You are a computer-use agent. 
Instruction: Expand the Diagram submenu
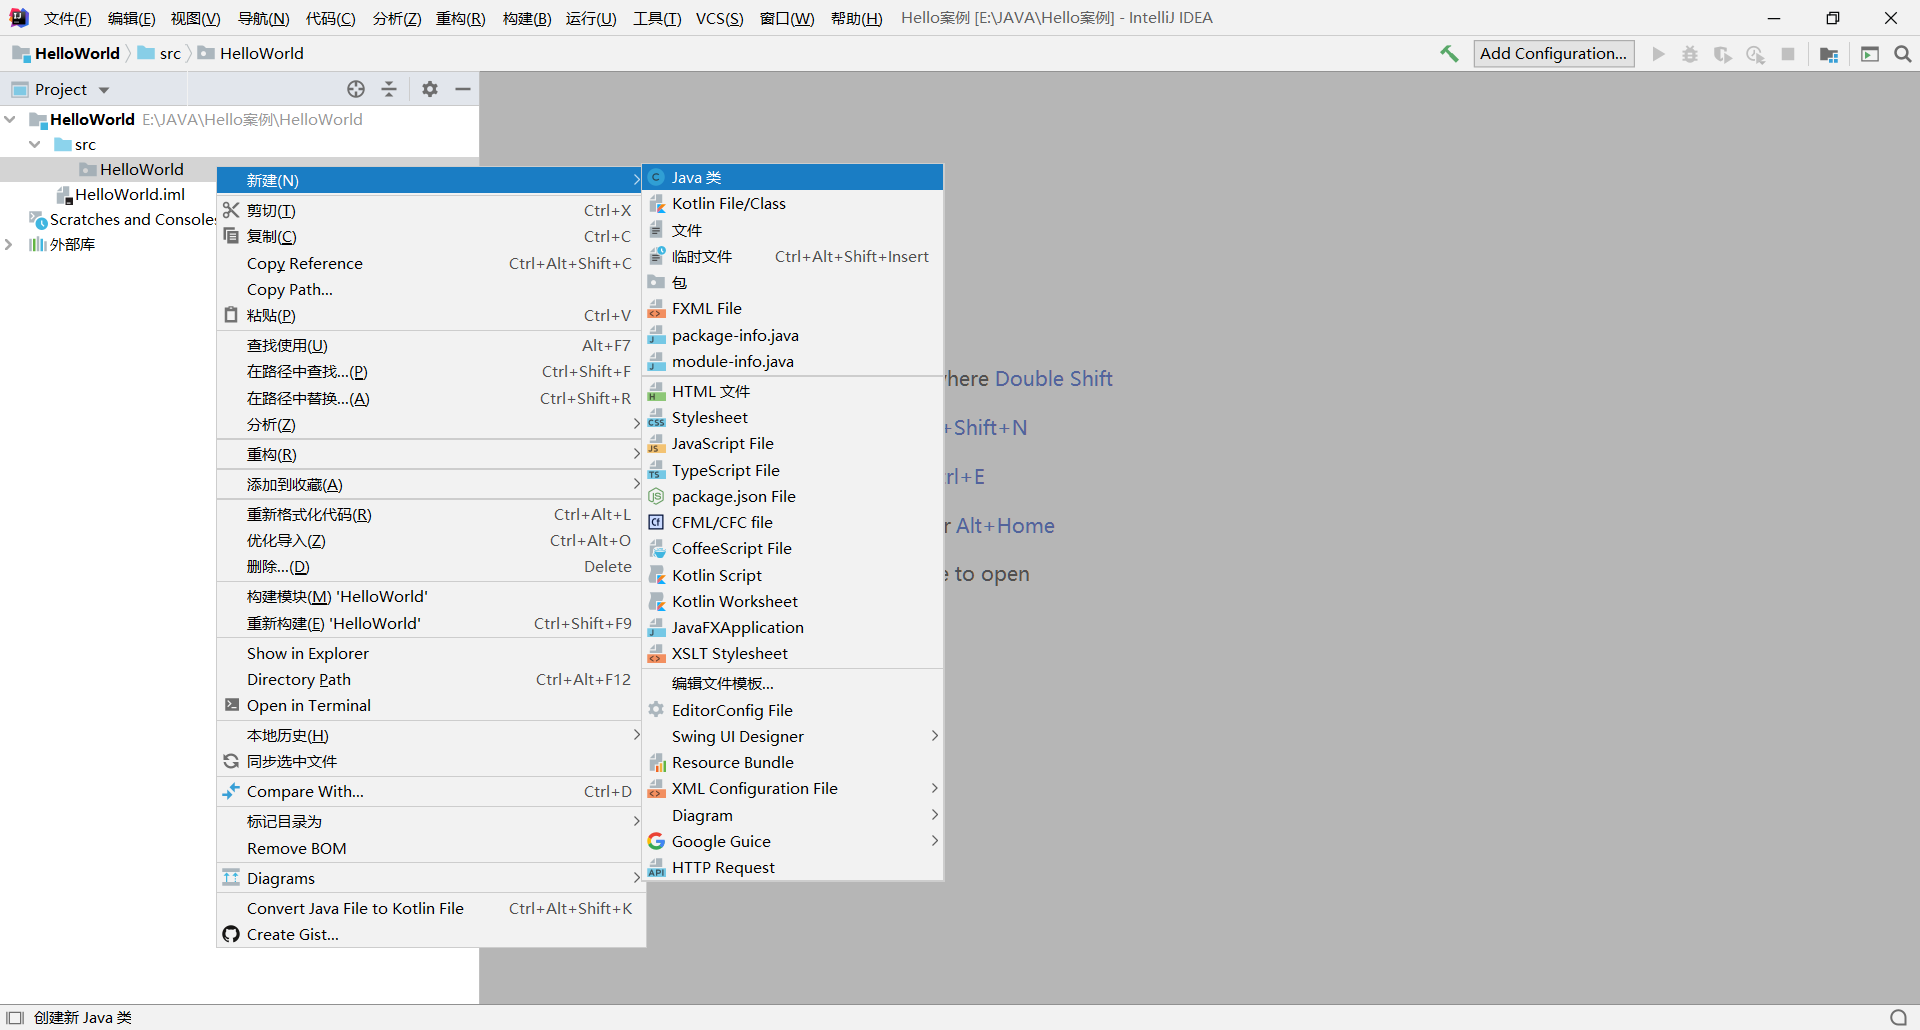coord(792,815)
